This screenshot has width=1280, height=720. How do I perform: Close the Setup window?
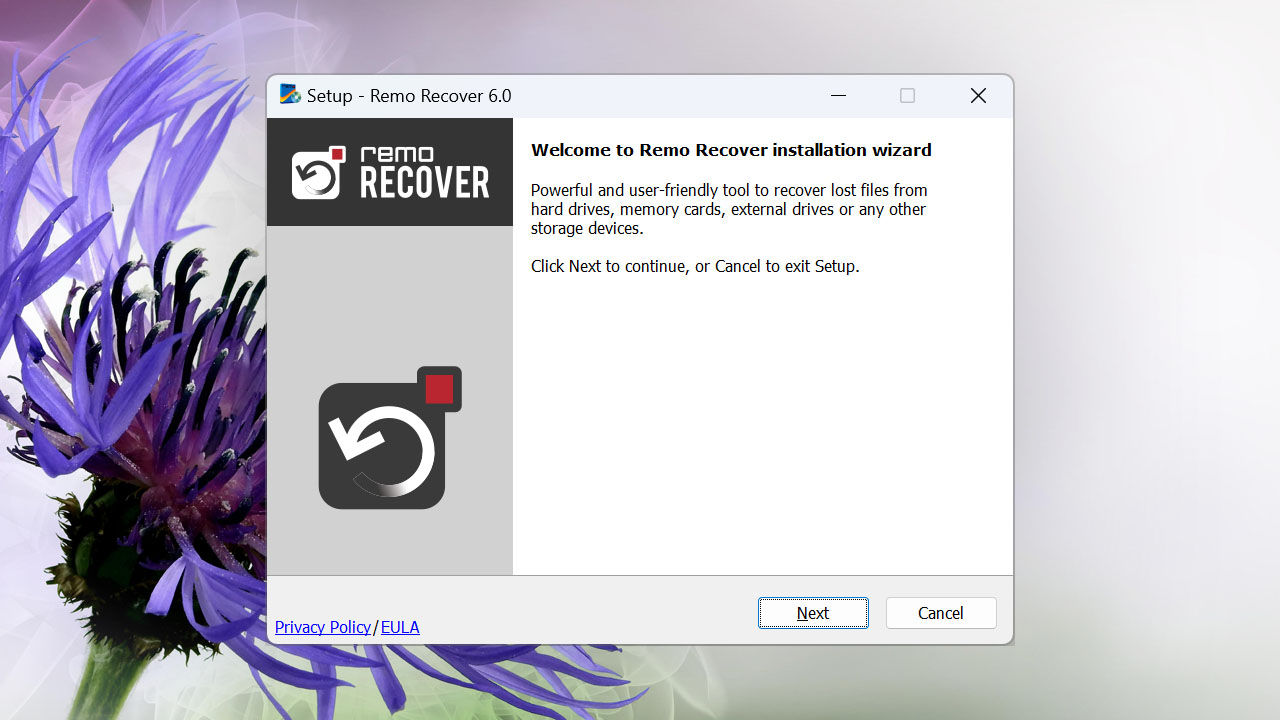[978, 96]
